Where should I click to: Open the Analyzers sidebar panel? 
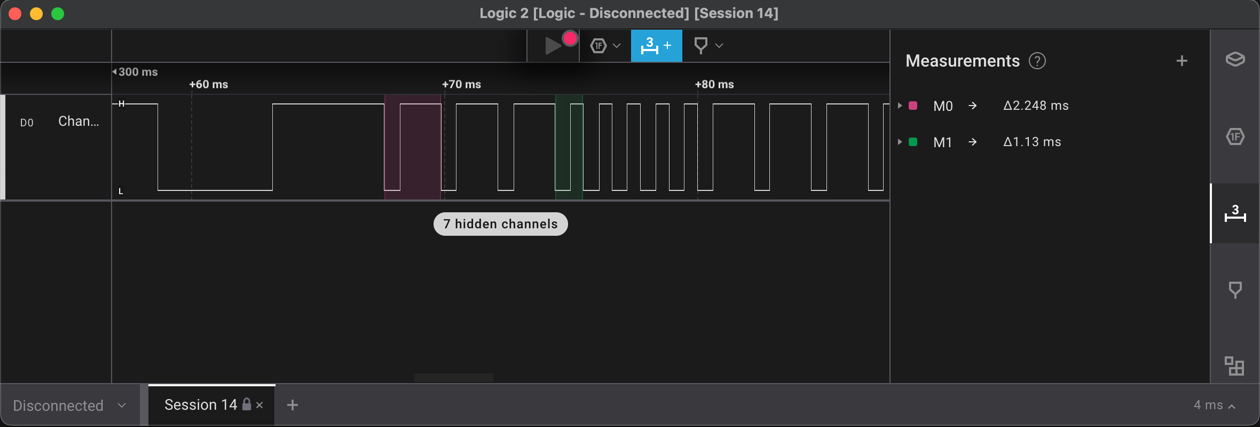click(1235, 137)
